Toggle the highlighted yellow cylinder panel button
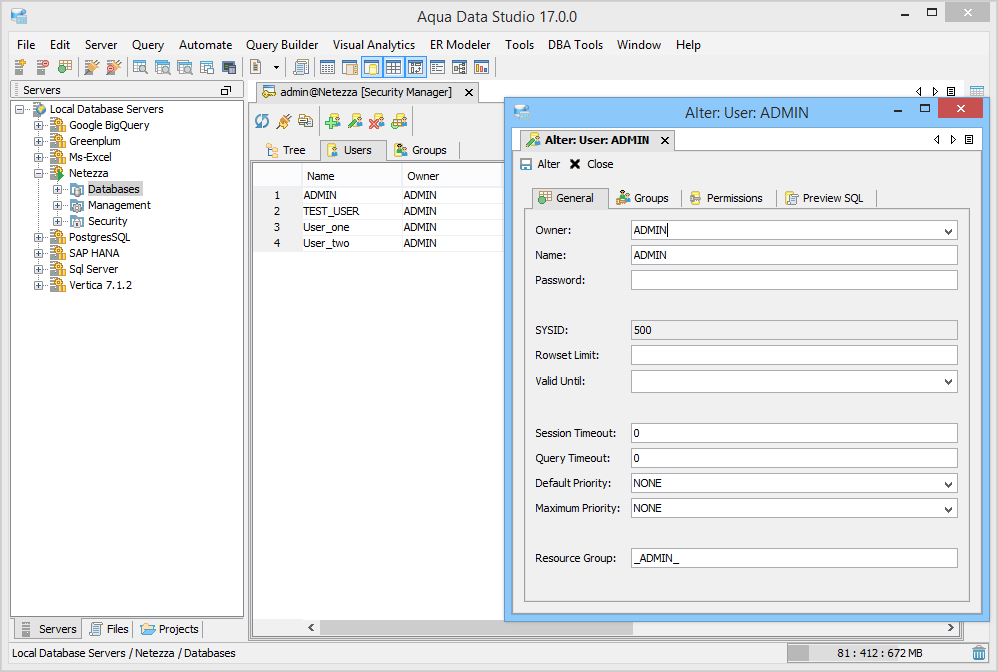 click(x=372, y=67)
